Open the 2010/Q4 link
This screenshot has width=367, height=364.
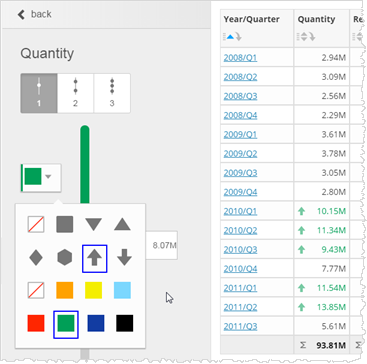(x=240, y=269)
